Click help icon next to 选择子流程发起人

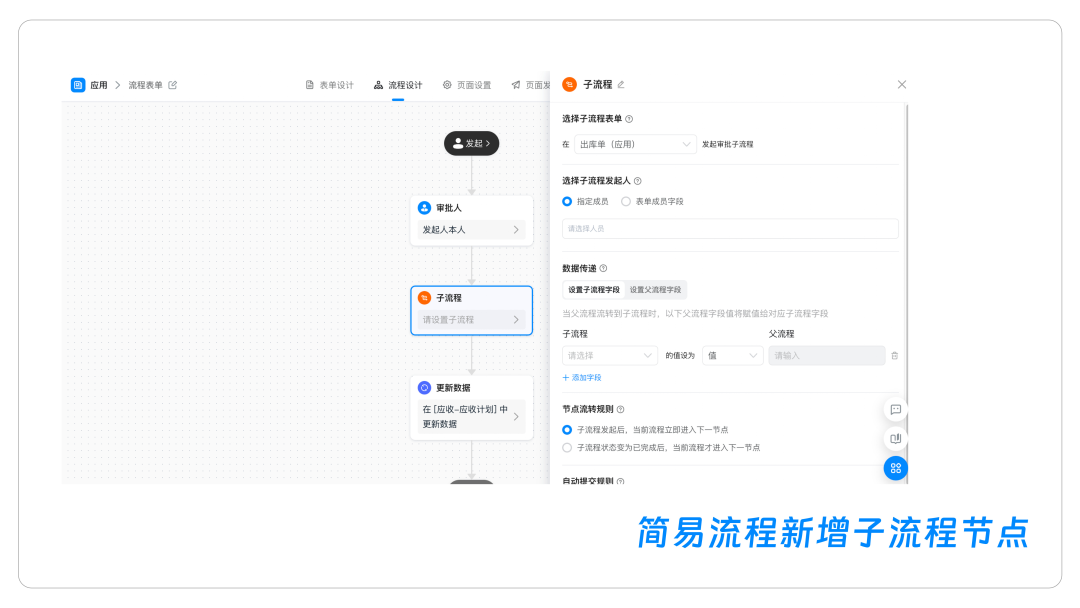638,181
